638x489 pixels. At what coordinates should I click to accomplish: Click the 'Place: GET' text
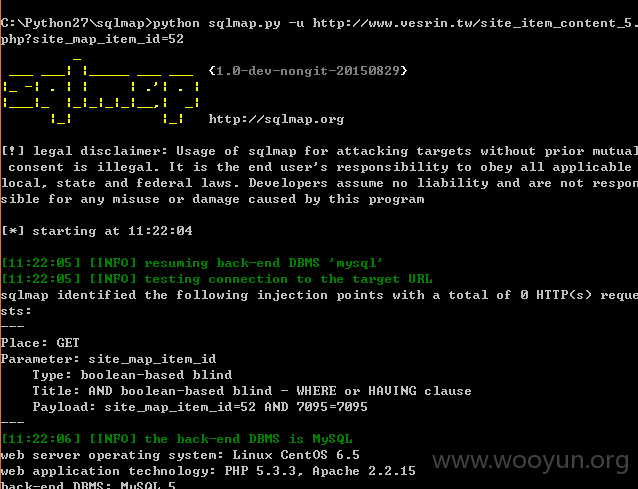40,343
